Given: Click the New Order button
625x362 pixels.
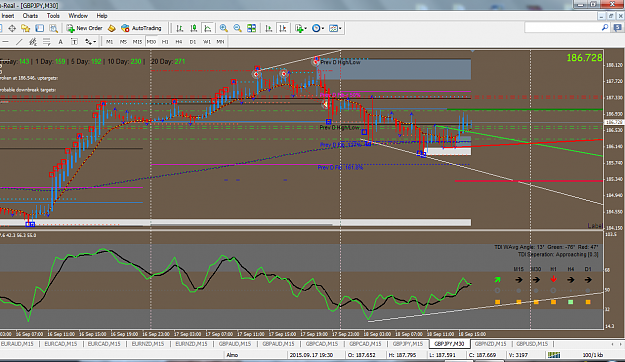Looking at the screenshot, I should [x=85, y=28].
